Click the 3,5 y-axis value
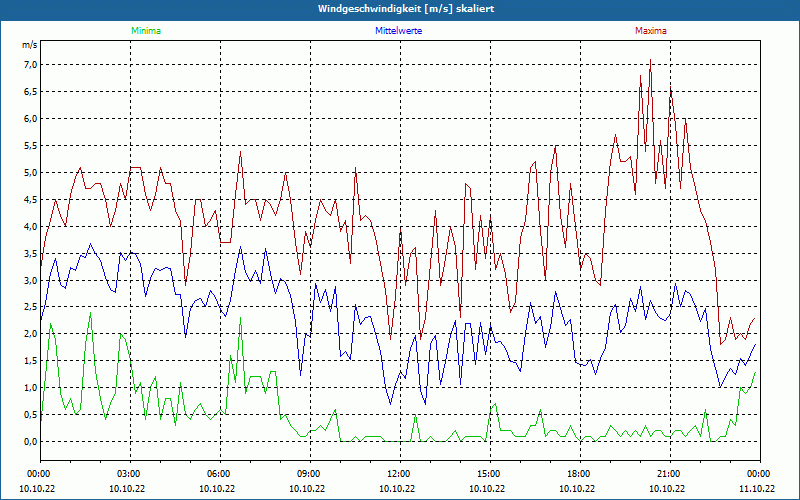 [31, 253]
